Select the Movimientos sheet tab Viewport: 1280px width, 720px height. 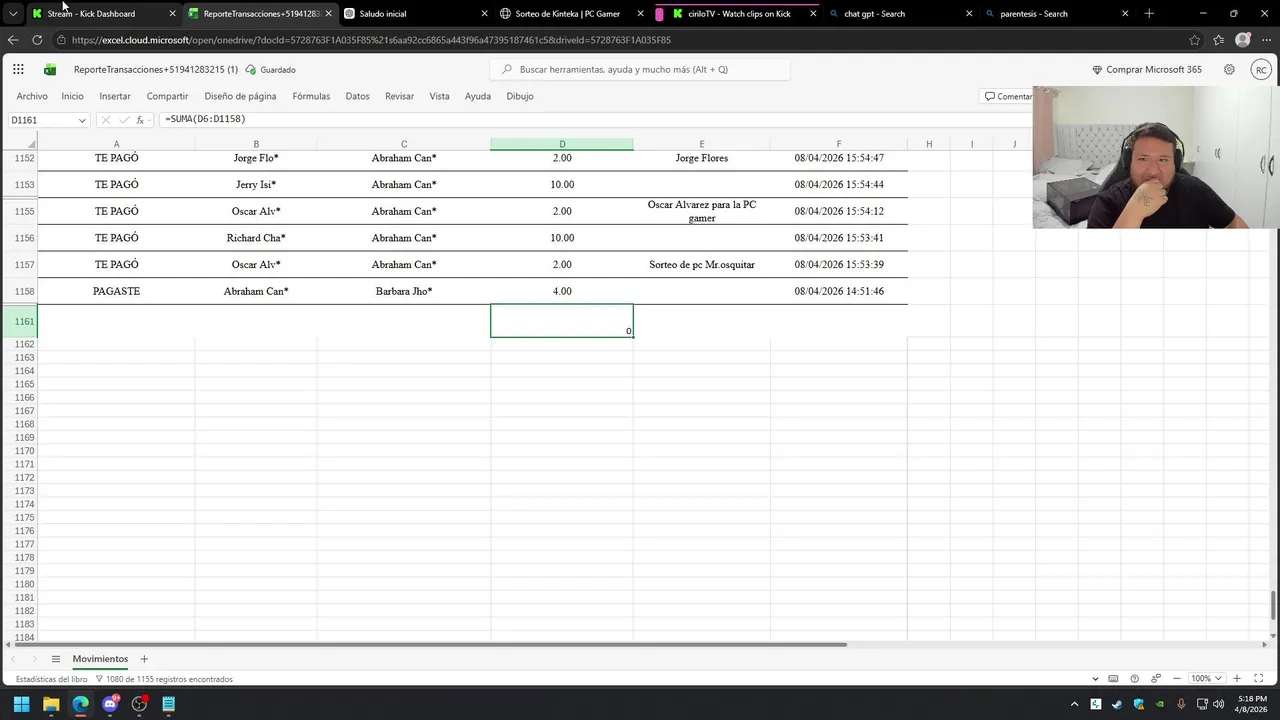click(x=100, y=659)
